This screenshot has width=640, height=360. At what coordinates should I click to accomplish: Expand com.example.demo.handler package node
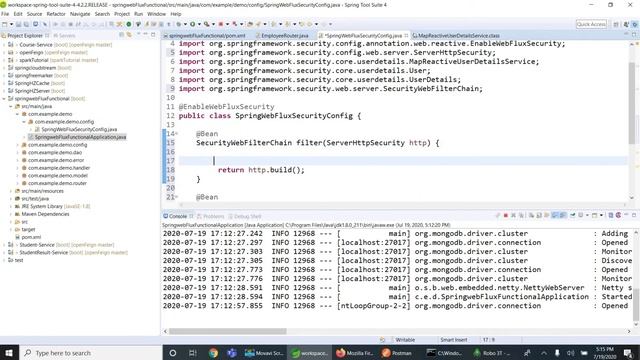point(18,168)
